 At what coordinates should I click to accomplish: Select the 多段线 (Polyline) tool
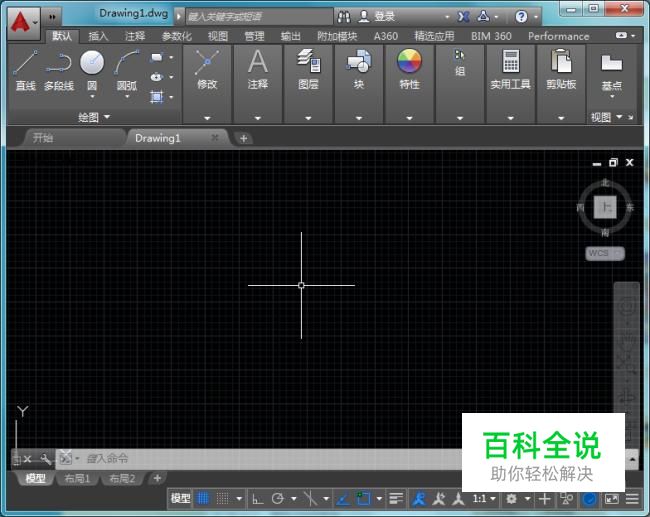58,68
